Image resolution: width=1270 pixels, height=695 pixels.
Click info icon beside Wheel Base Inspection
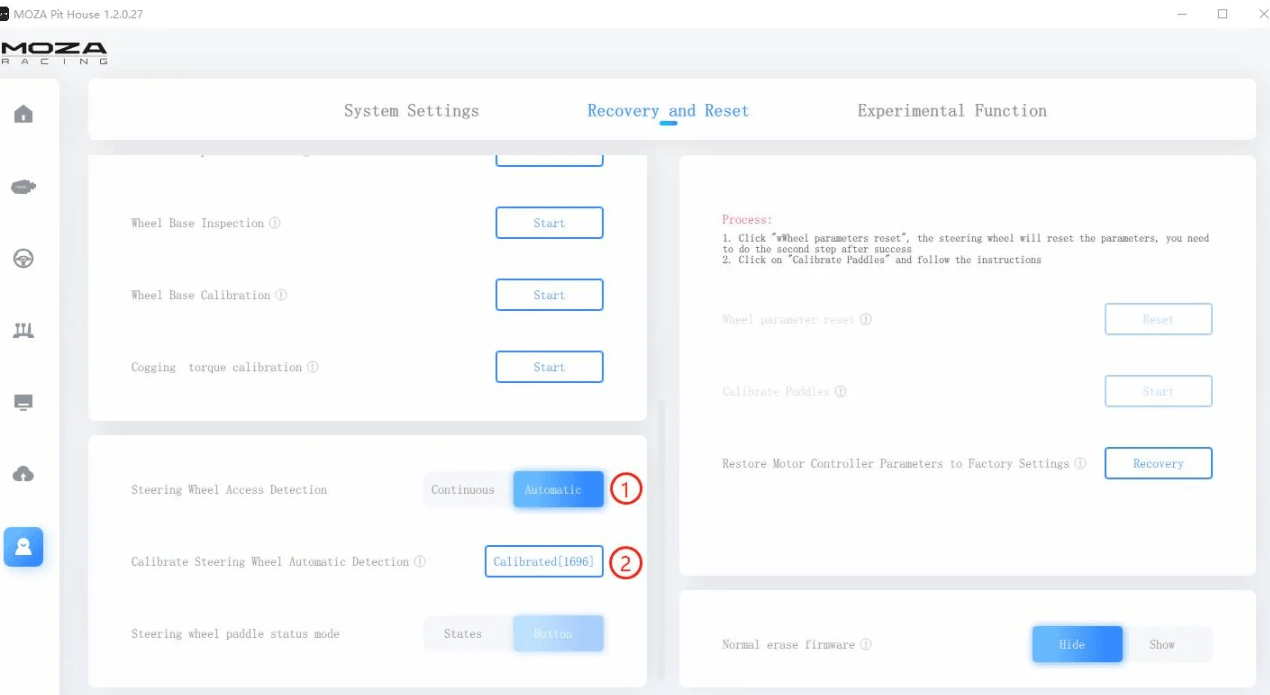pos(275,223)
